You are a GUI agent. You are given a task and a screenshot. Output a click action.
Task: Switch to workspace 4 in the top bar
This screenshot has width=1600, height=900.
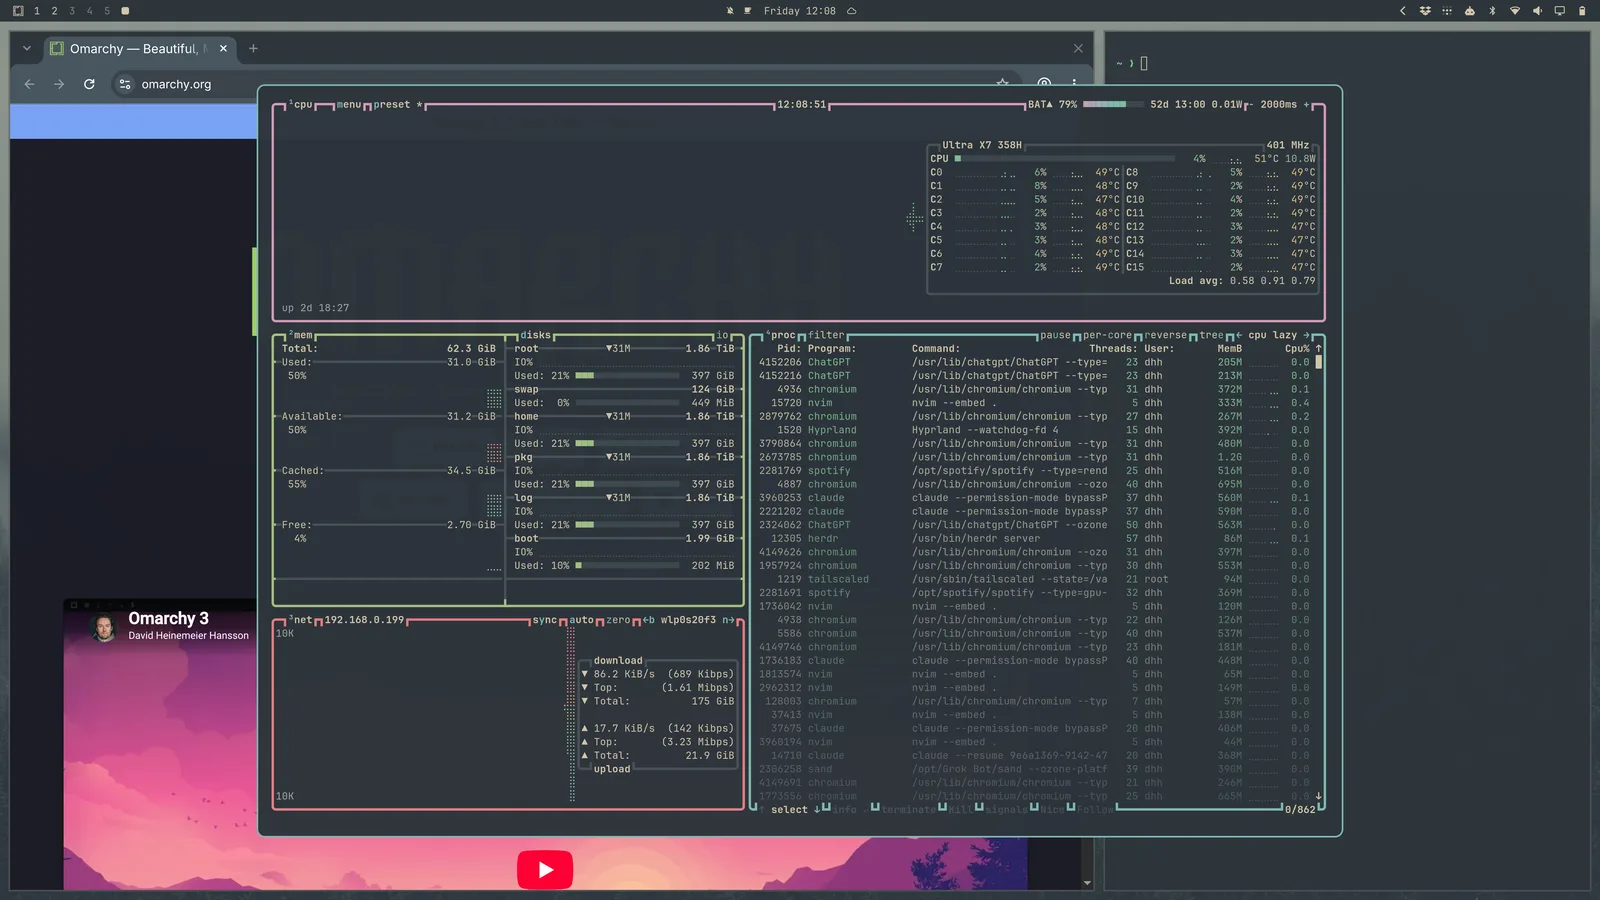pos(89,11)
